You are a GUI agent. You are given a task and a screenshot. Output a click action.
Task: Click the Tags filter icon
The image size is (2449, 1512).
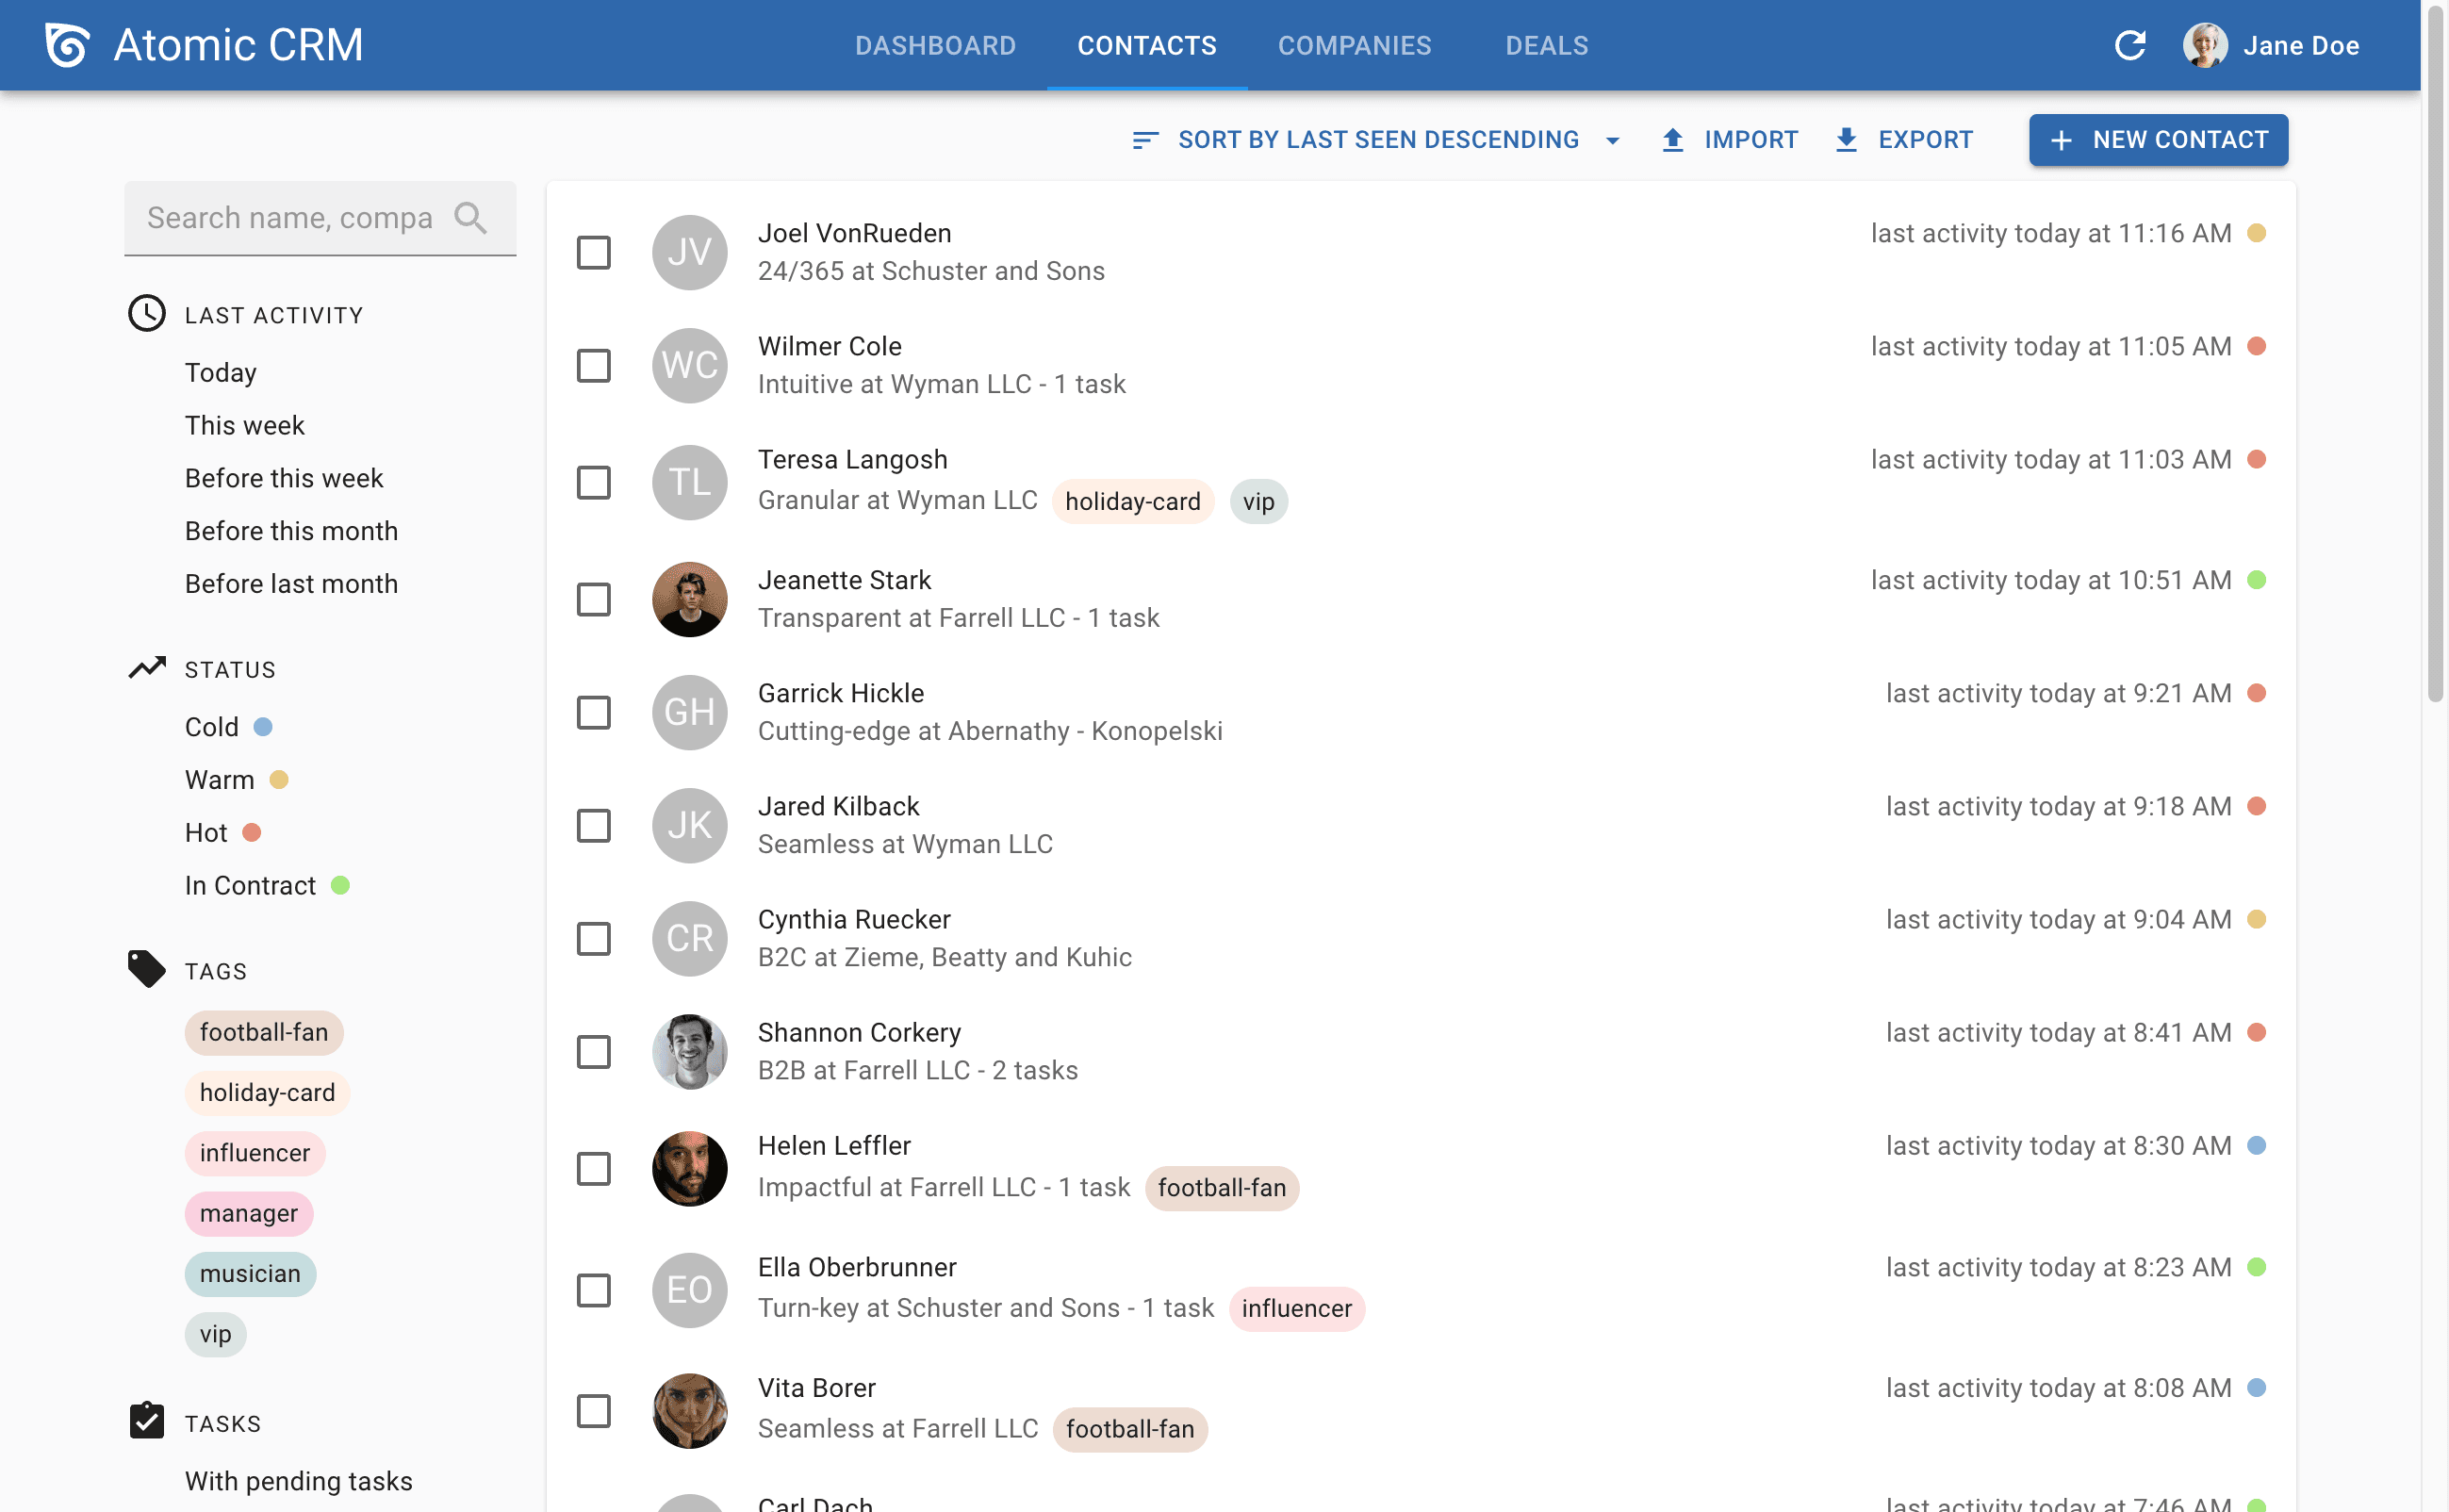[x=145, y=969]
